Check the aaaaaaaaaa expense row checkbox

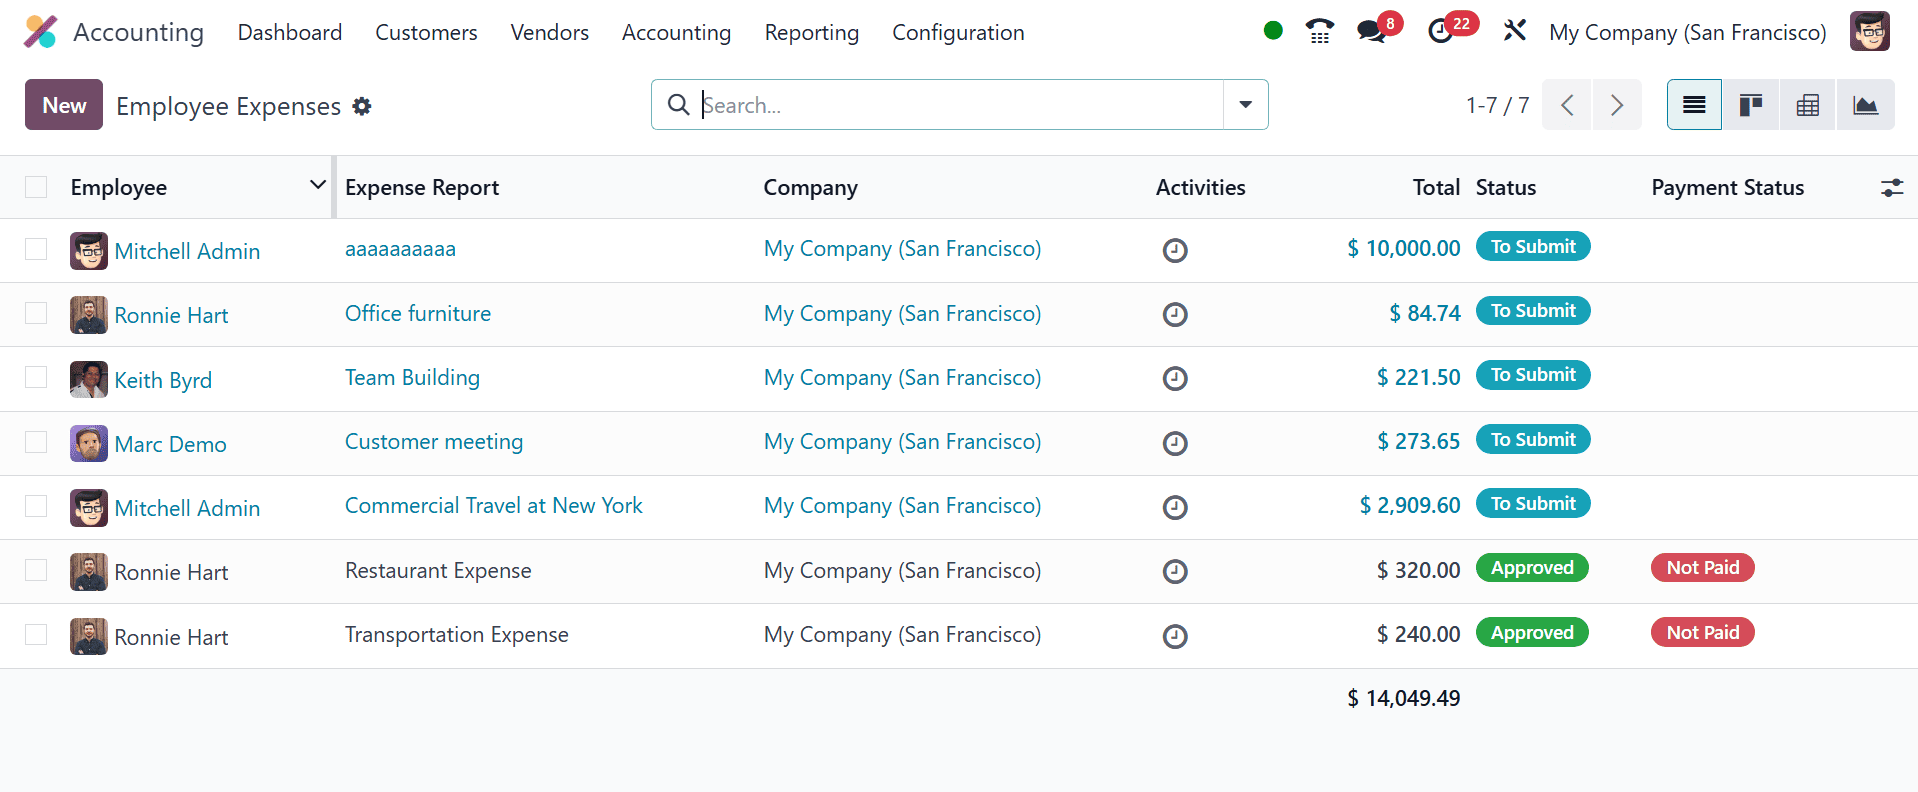pos(36,249)
